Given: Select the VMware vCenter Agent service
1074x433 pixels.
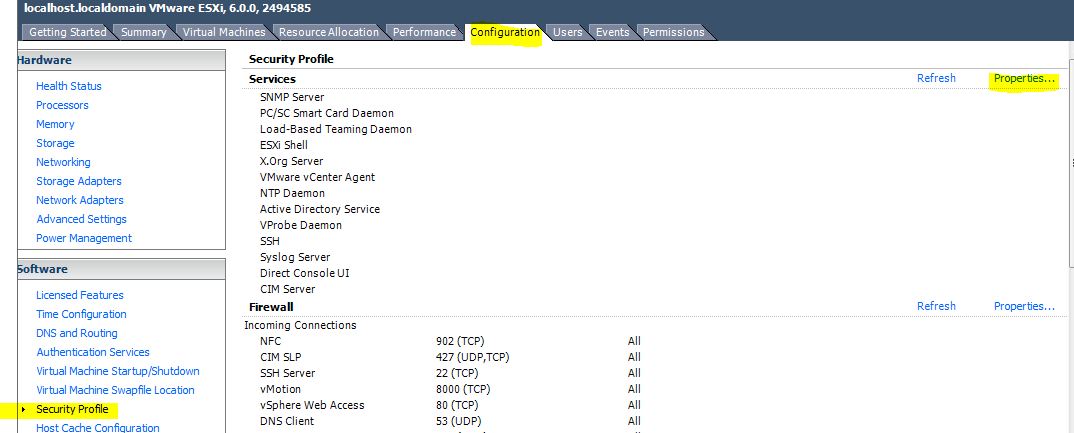Looking at the screenshot, I should pyautogui.click(x=317, y=177).
